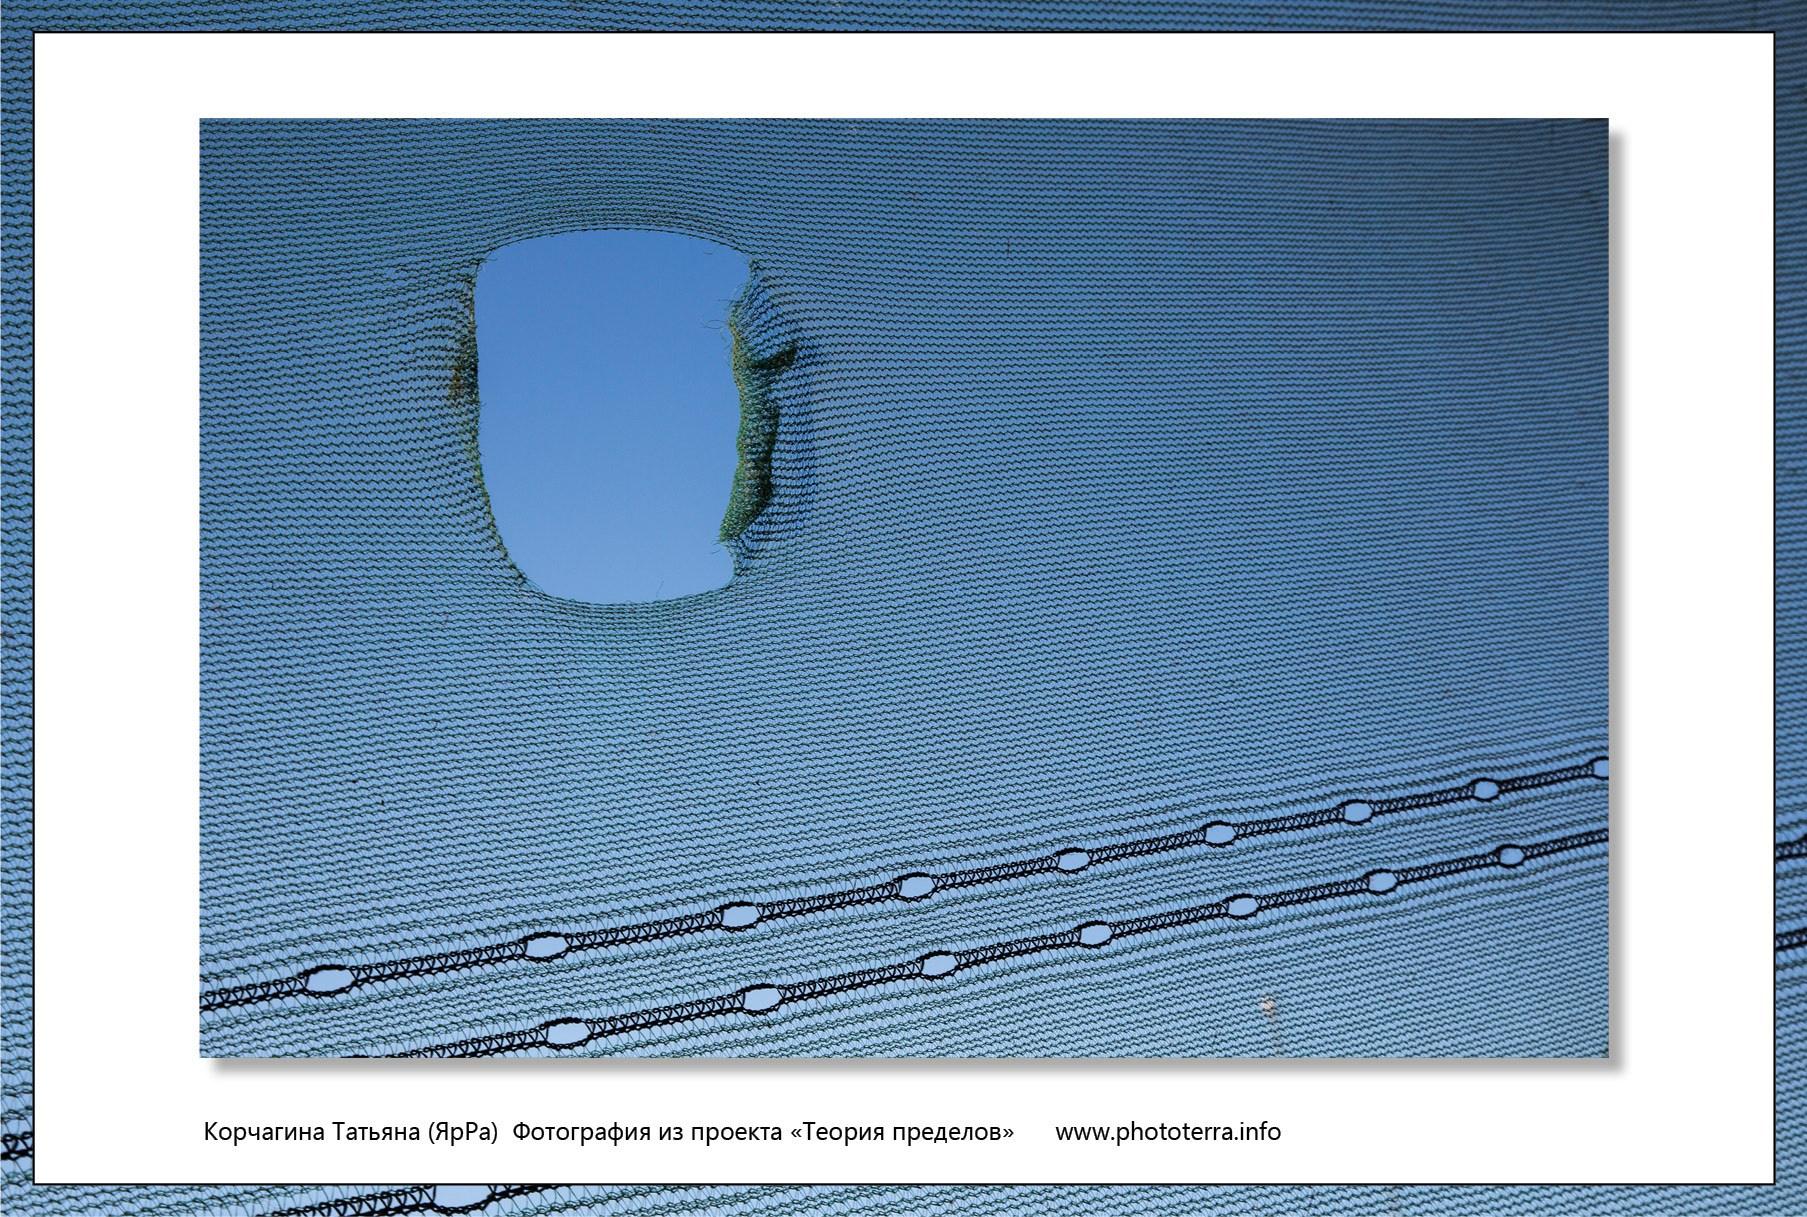Click the author name Корчагина Татьяна
1807x1217 pixels.
coord(312,1132)
